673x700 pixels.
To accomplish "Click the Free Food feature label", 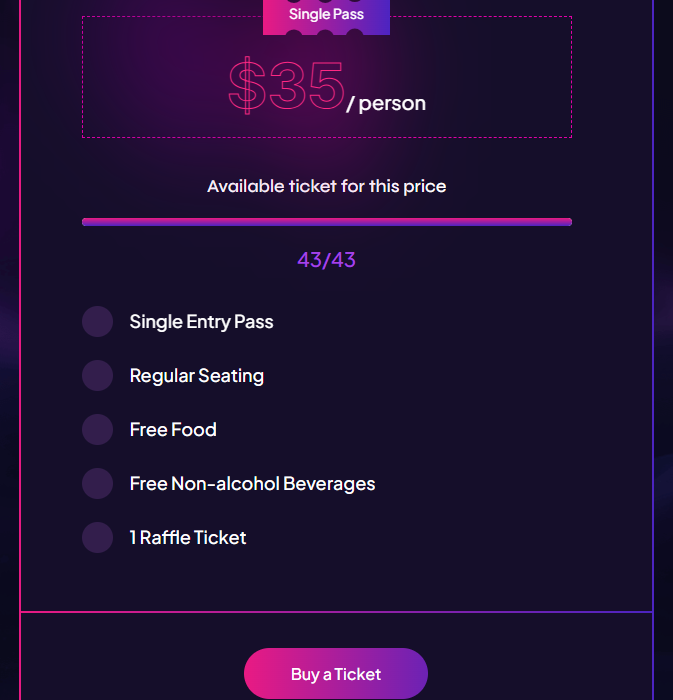I will pos(173,430).
